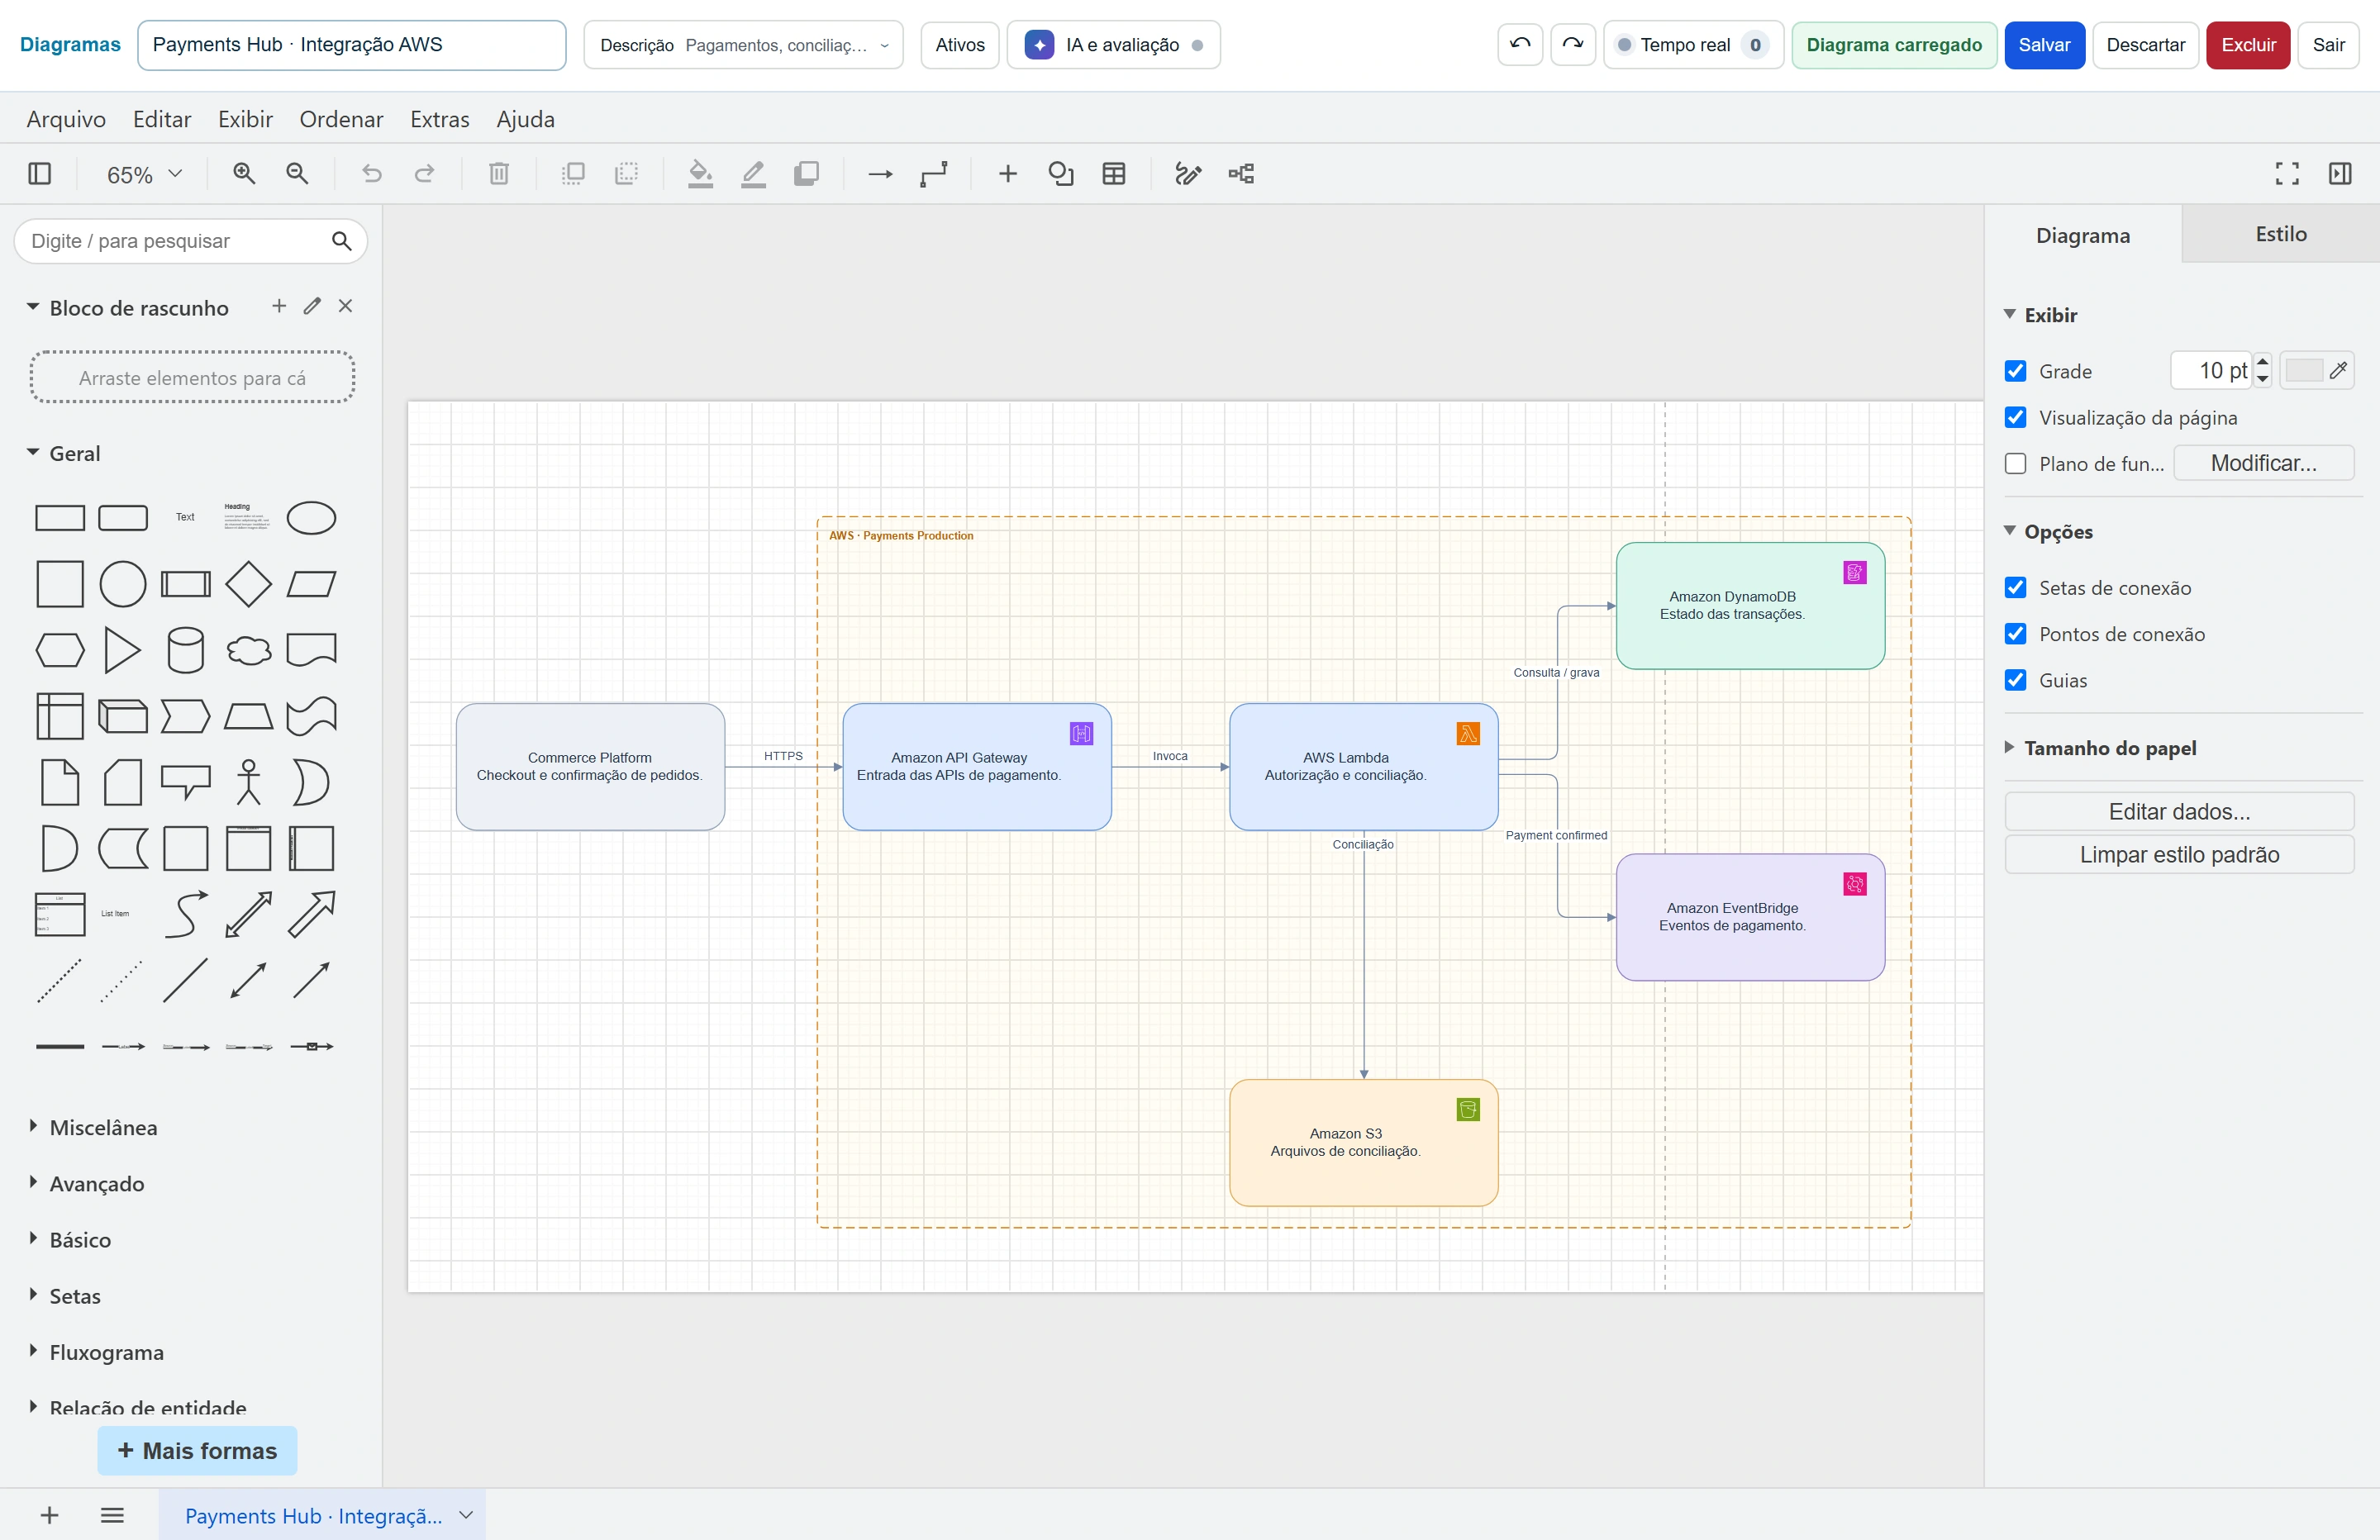Image resolution: width=2380 pixels, height=1540 pixels.
Task: Open the Extras menu
Action: pyautogui.click(x=439, y=119)
